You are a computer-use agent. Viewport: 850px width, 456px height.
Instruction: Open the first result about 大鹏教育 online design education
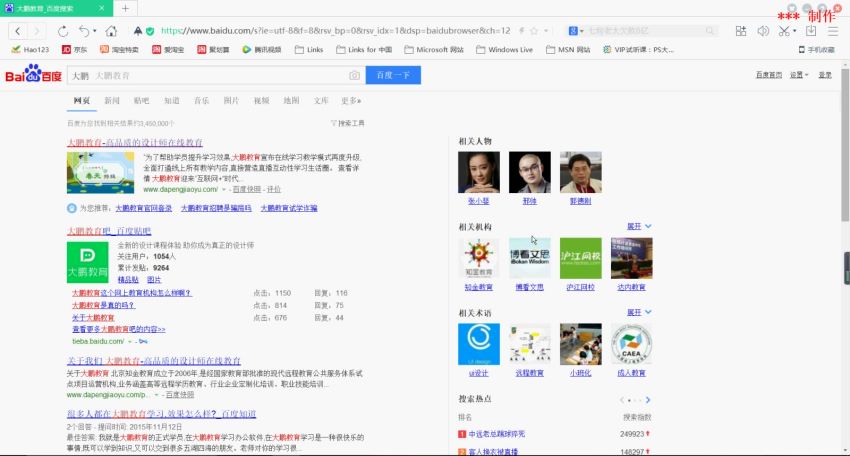(x=134, y=143)
